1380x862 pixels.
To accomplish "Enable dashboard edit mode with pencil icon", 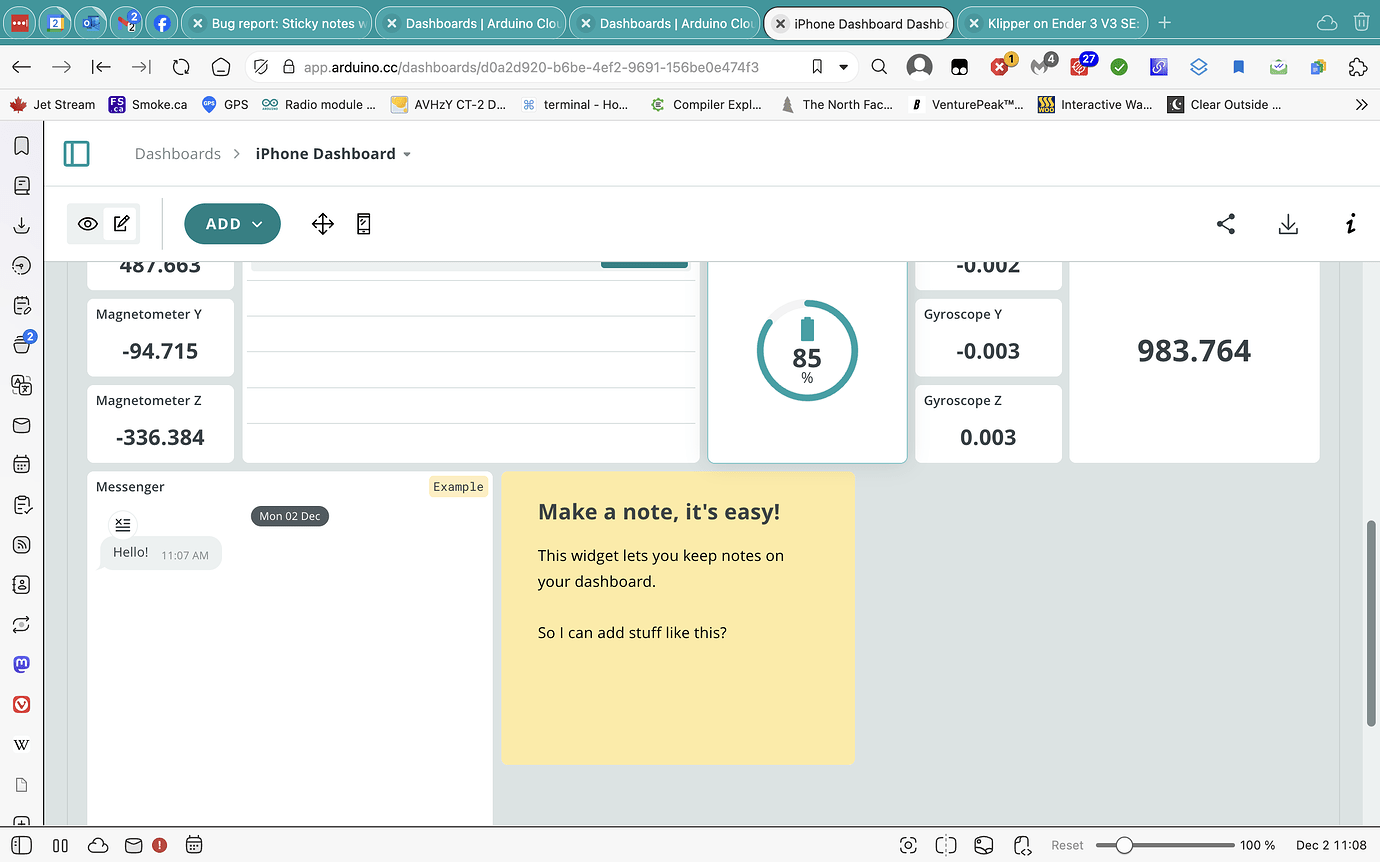I will pyautogui.click(x=120, y=224).
